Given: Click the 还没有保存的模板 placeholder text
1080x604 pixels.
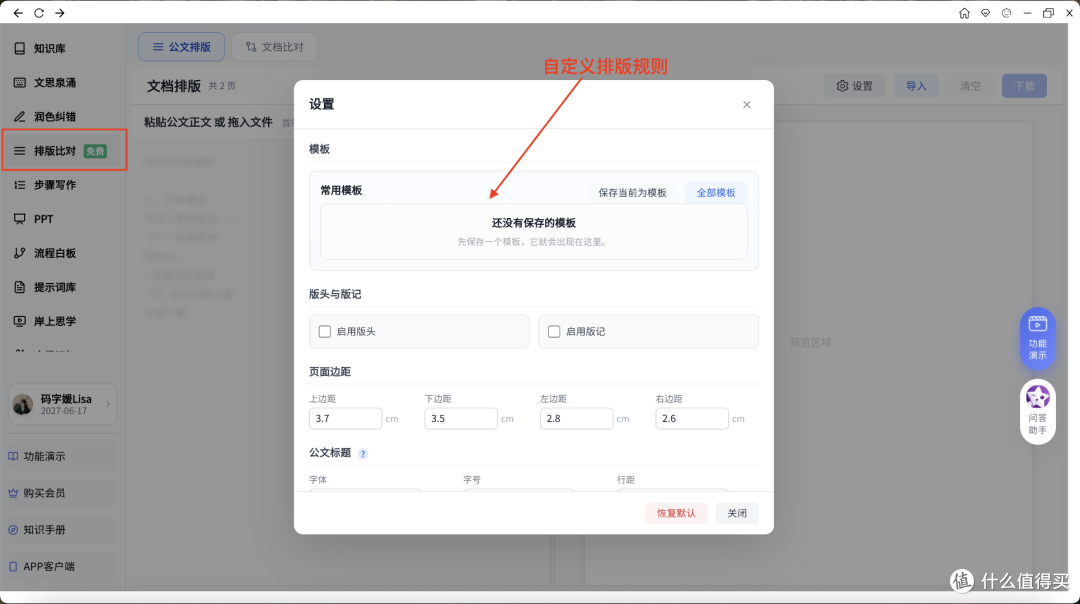Looking at the screenshot, I should (534, 223).
